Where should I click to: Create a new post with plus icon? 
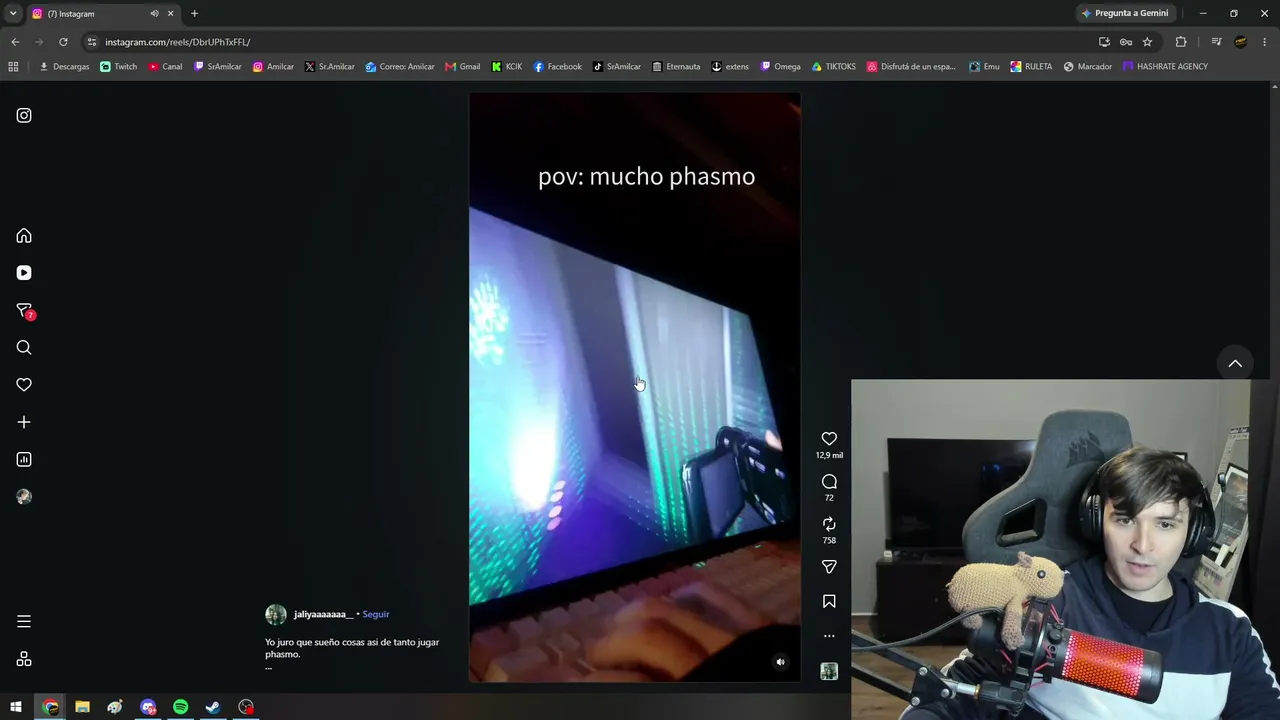click(24, 422)
